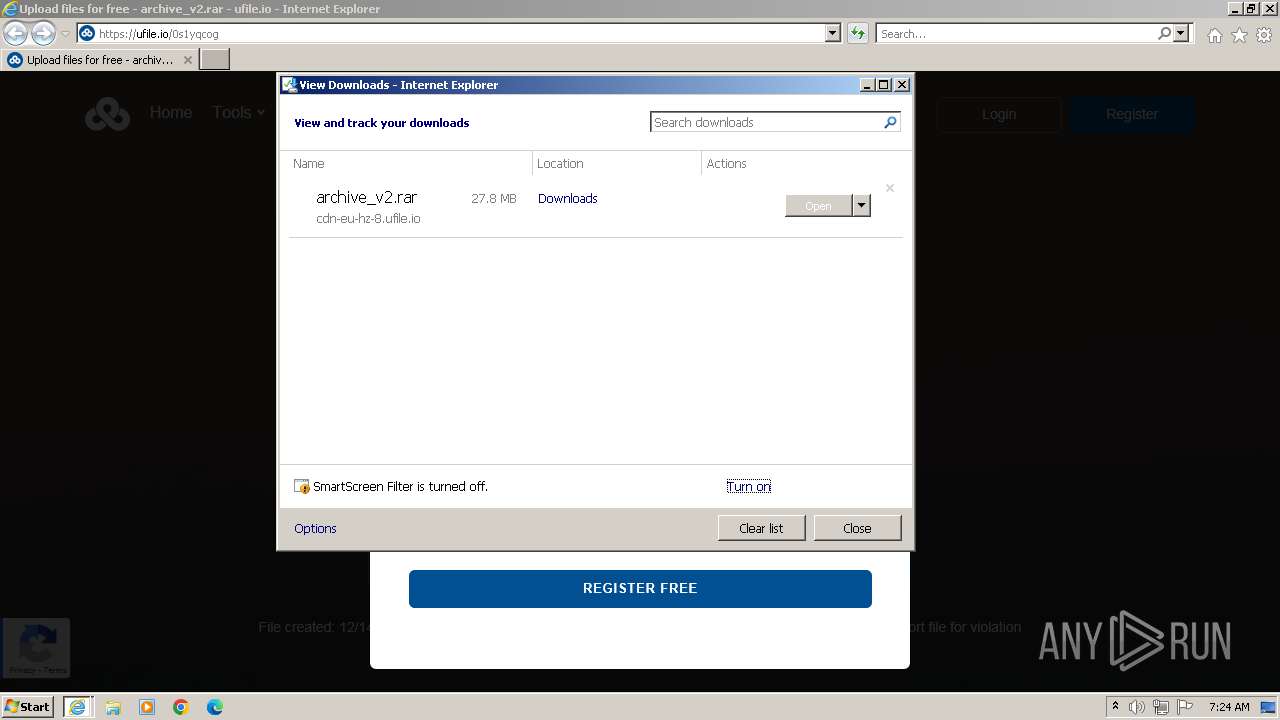The width and height of the screenshot is (1280, 720).
Task: Turn on the SmartScreen Filter link
Action: point(748,486)
